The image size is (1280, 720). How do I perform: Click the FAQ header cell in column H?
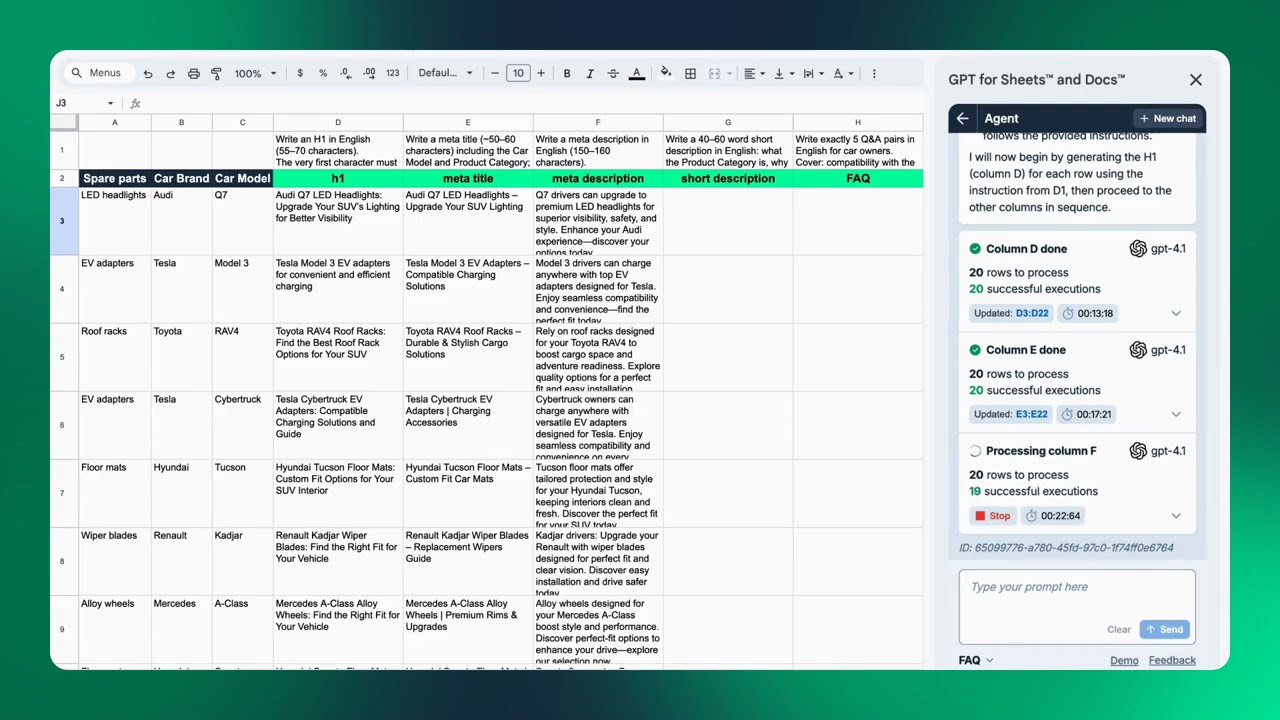[x=858, y=178]
